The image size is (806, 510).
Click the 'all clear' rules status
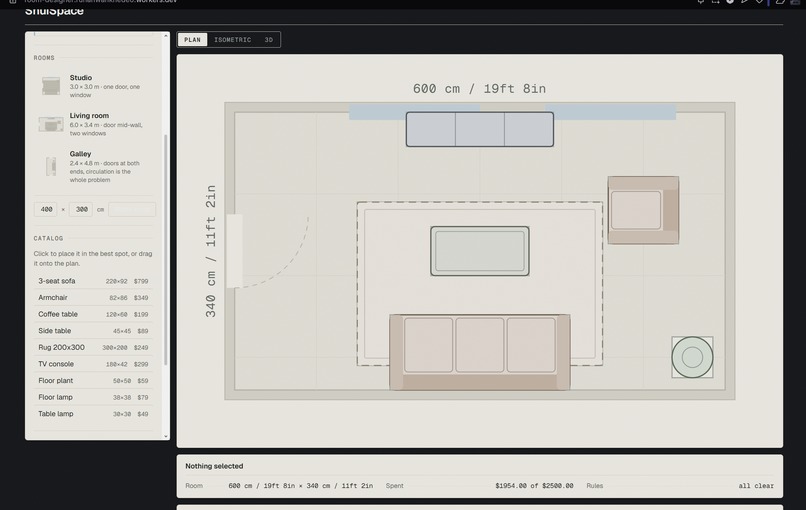(x=756, y=485)
